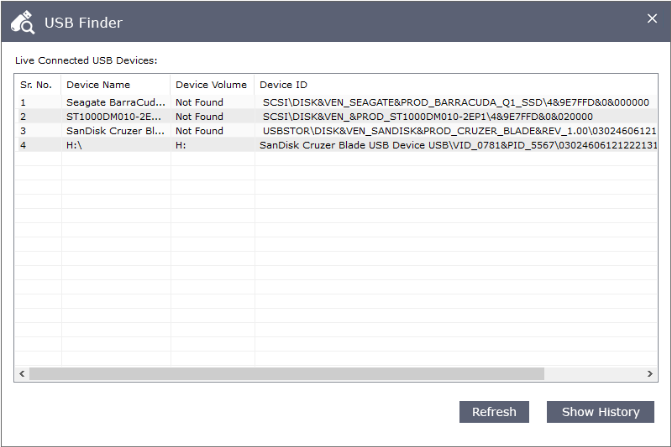
Task: Click the Device Name column header
Action: [x=98, y=85]
